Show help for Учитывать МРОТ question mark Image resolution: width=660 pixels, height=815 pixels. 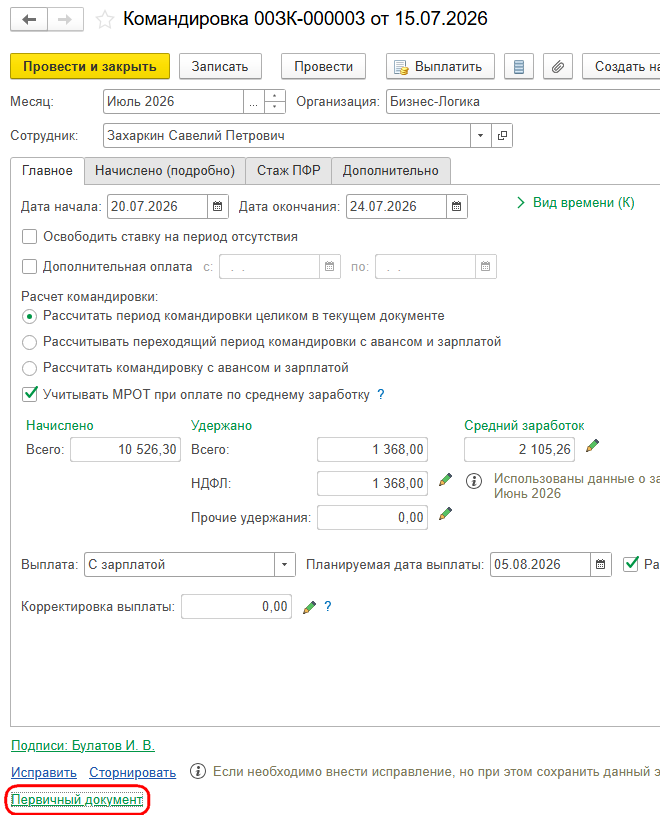pyautogui.click(x=381, y=395)
